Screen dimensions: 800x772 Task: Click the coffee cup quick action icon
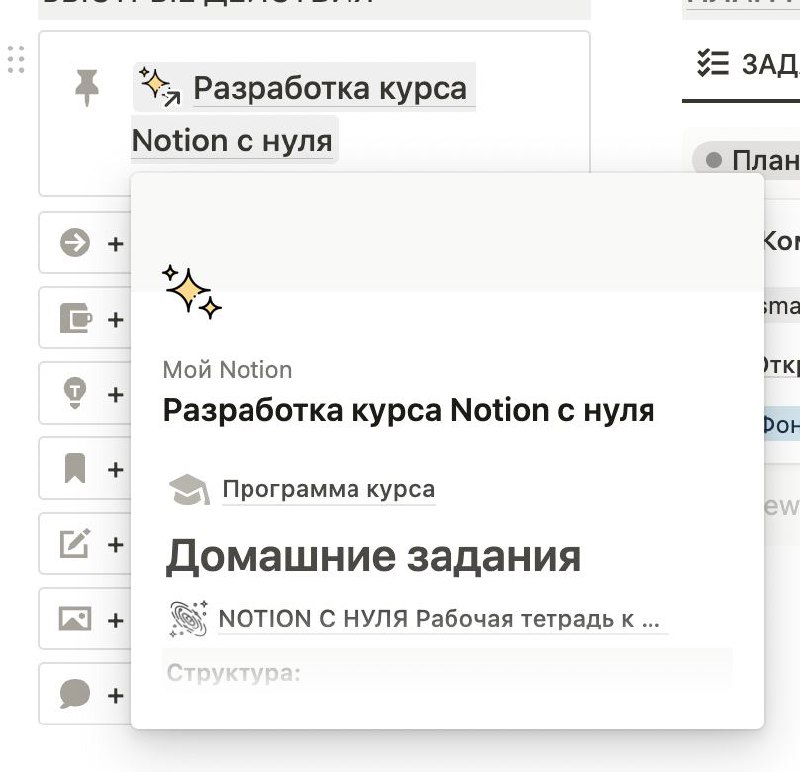76,318
